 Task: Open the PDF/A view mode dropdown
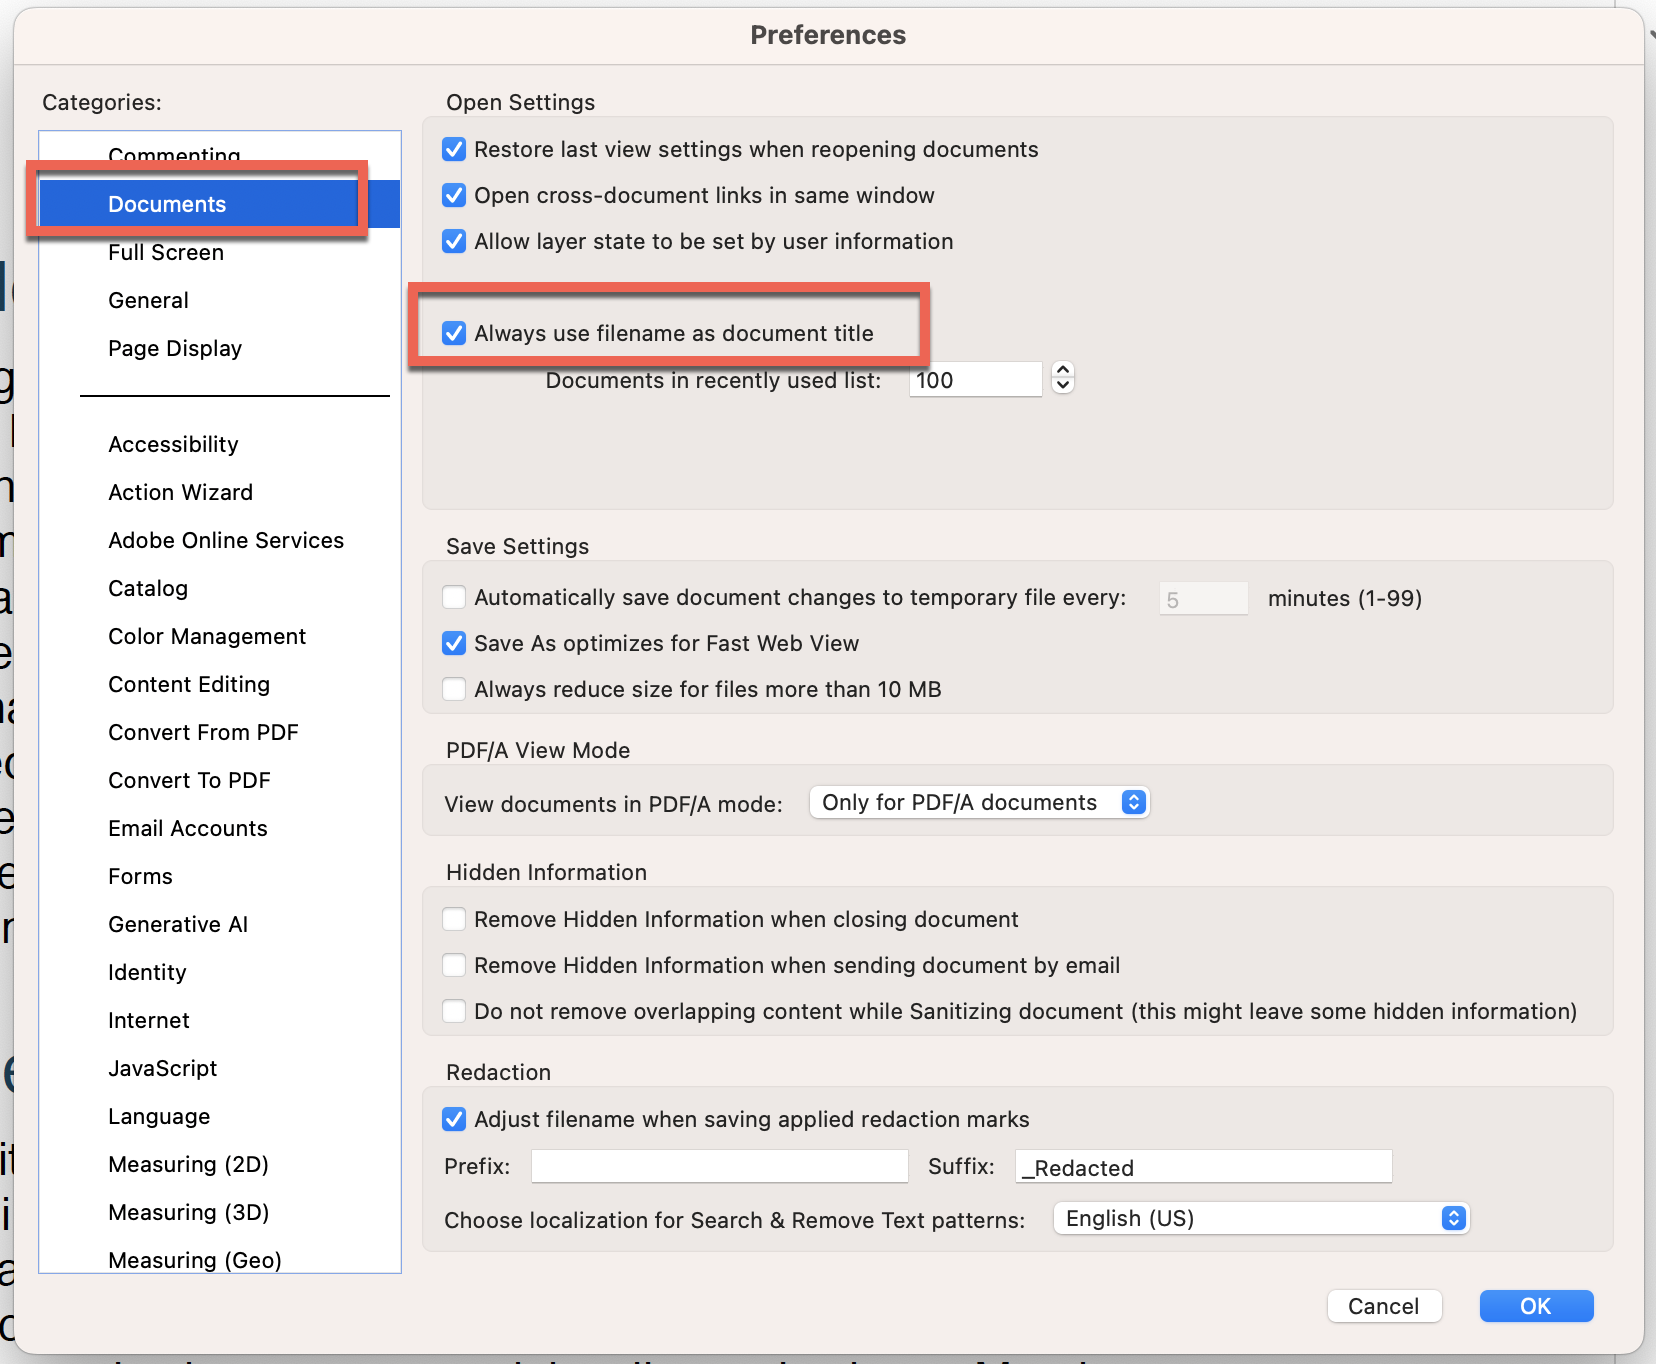click(x=978, y=801)
